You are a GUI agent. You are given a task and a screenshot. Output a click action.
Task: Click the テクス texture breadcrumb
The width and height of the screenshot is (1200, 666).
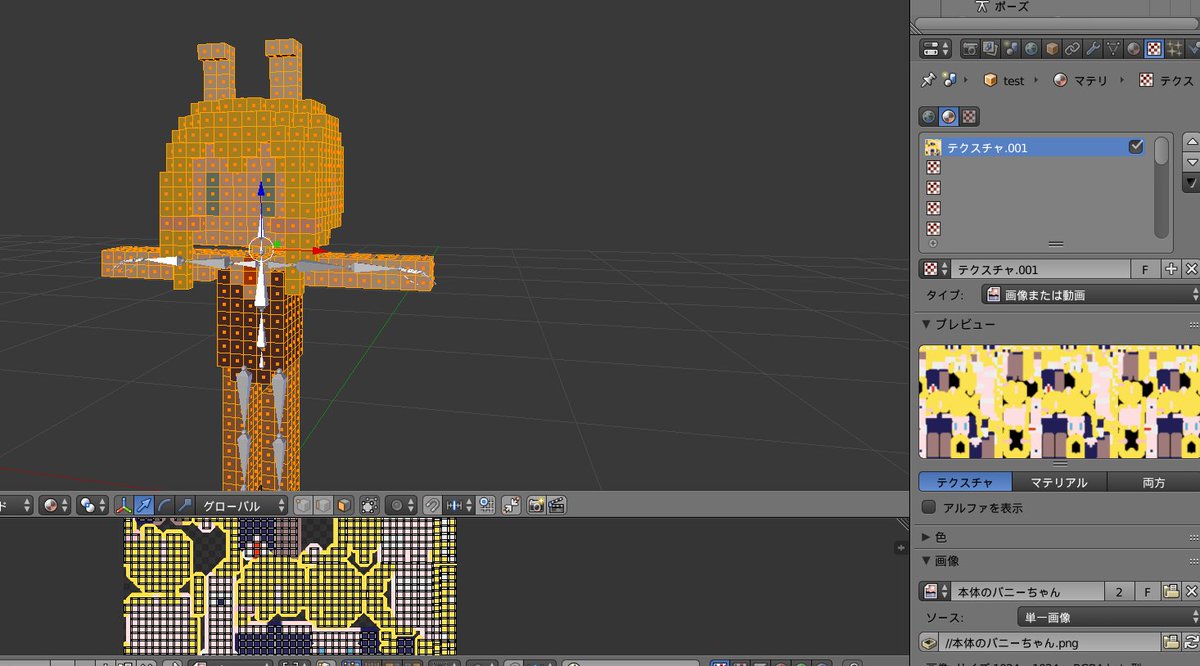pos(1166,81)
